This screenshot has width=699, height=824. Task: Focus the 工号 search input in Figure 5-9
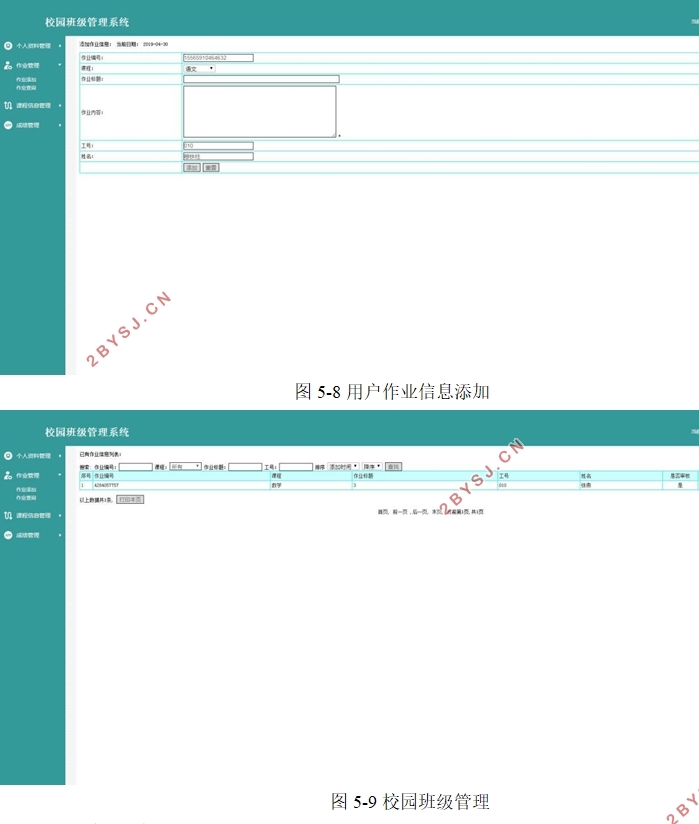point(296,467)
